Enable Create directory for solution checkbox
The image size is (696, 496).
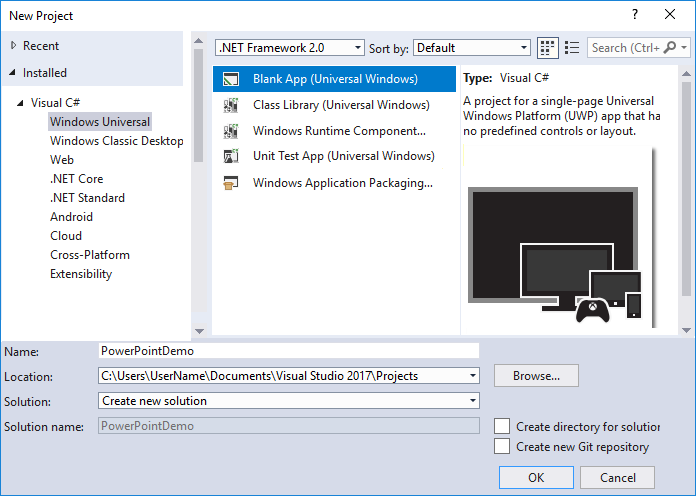pyautogui.click(x=502, y=427)
